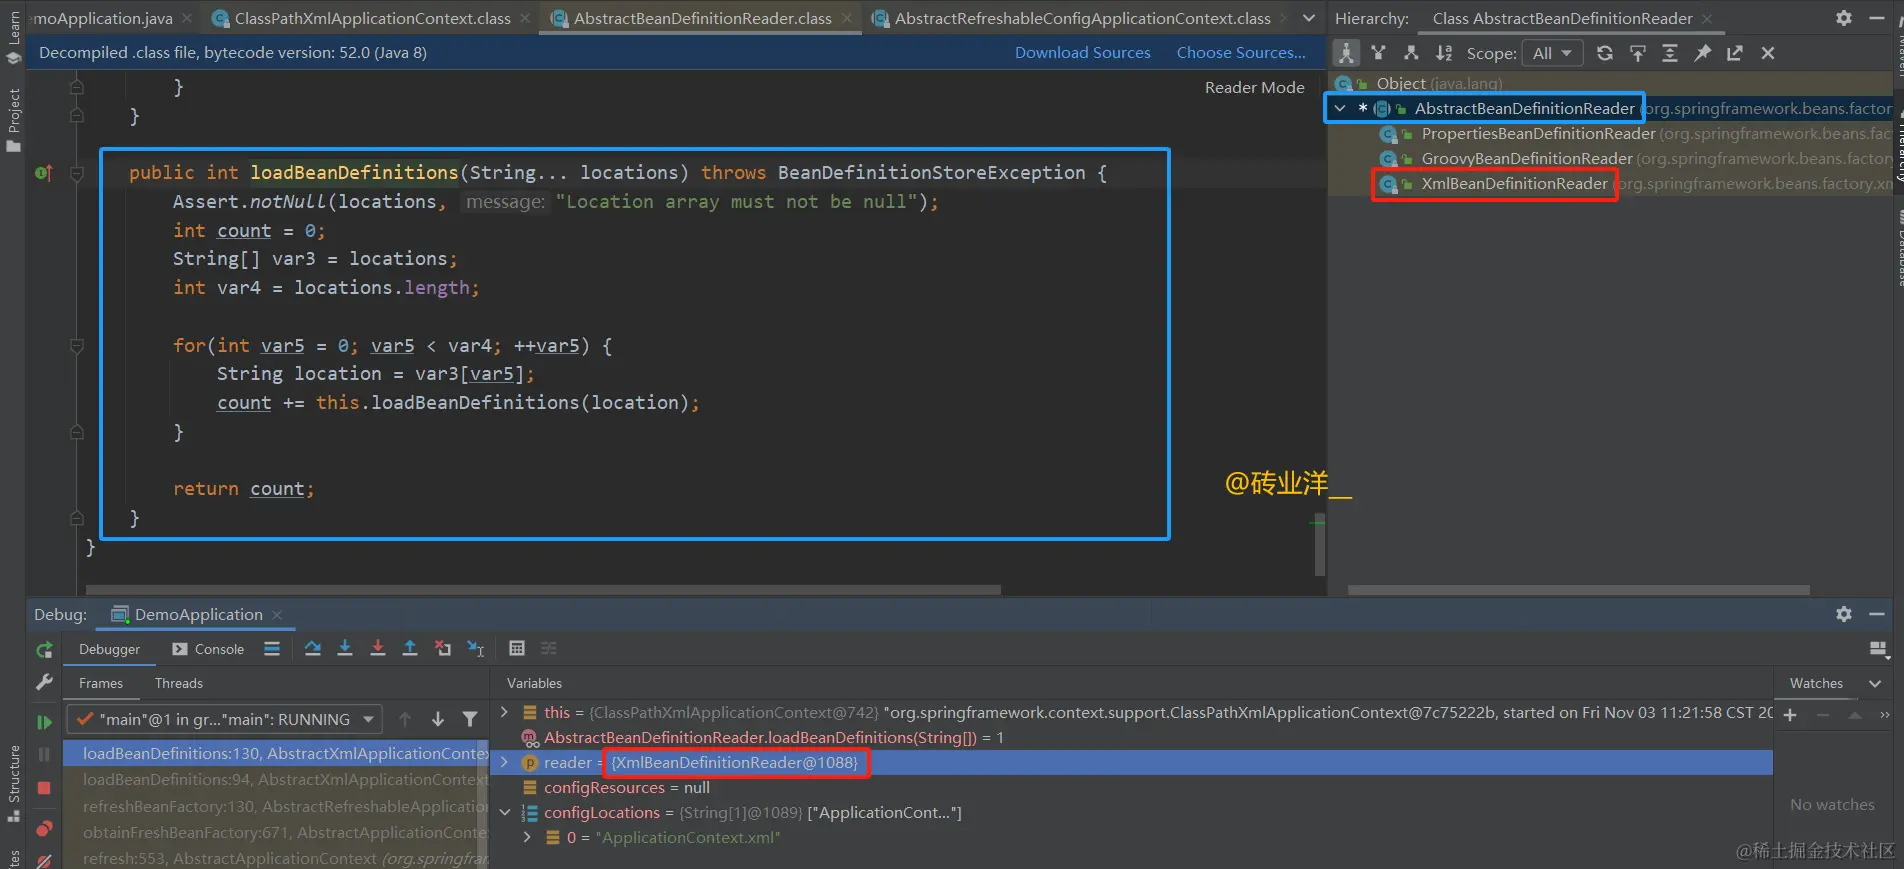
Task: Click Step Out in debugger toolbar
Action: 410,649
